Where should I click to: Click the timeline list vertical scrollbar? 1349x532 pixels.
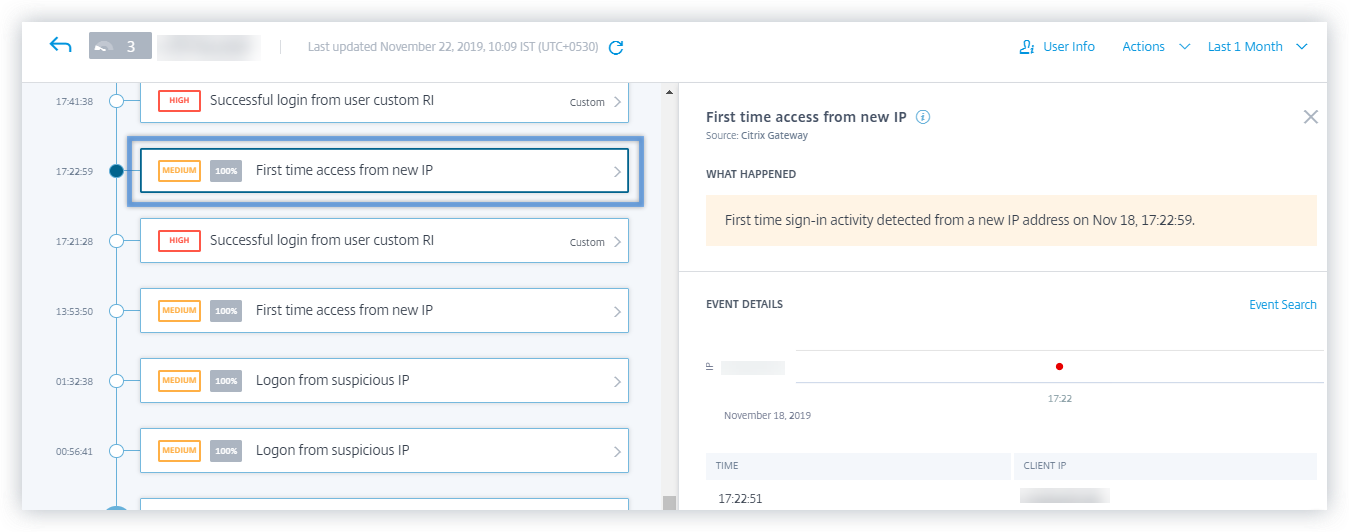(667, 300)
